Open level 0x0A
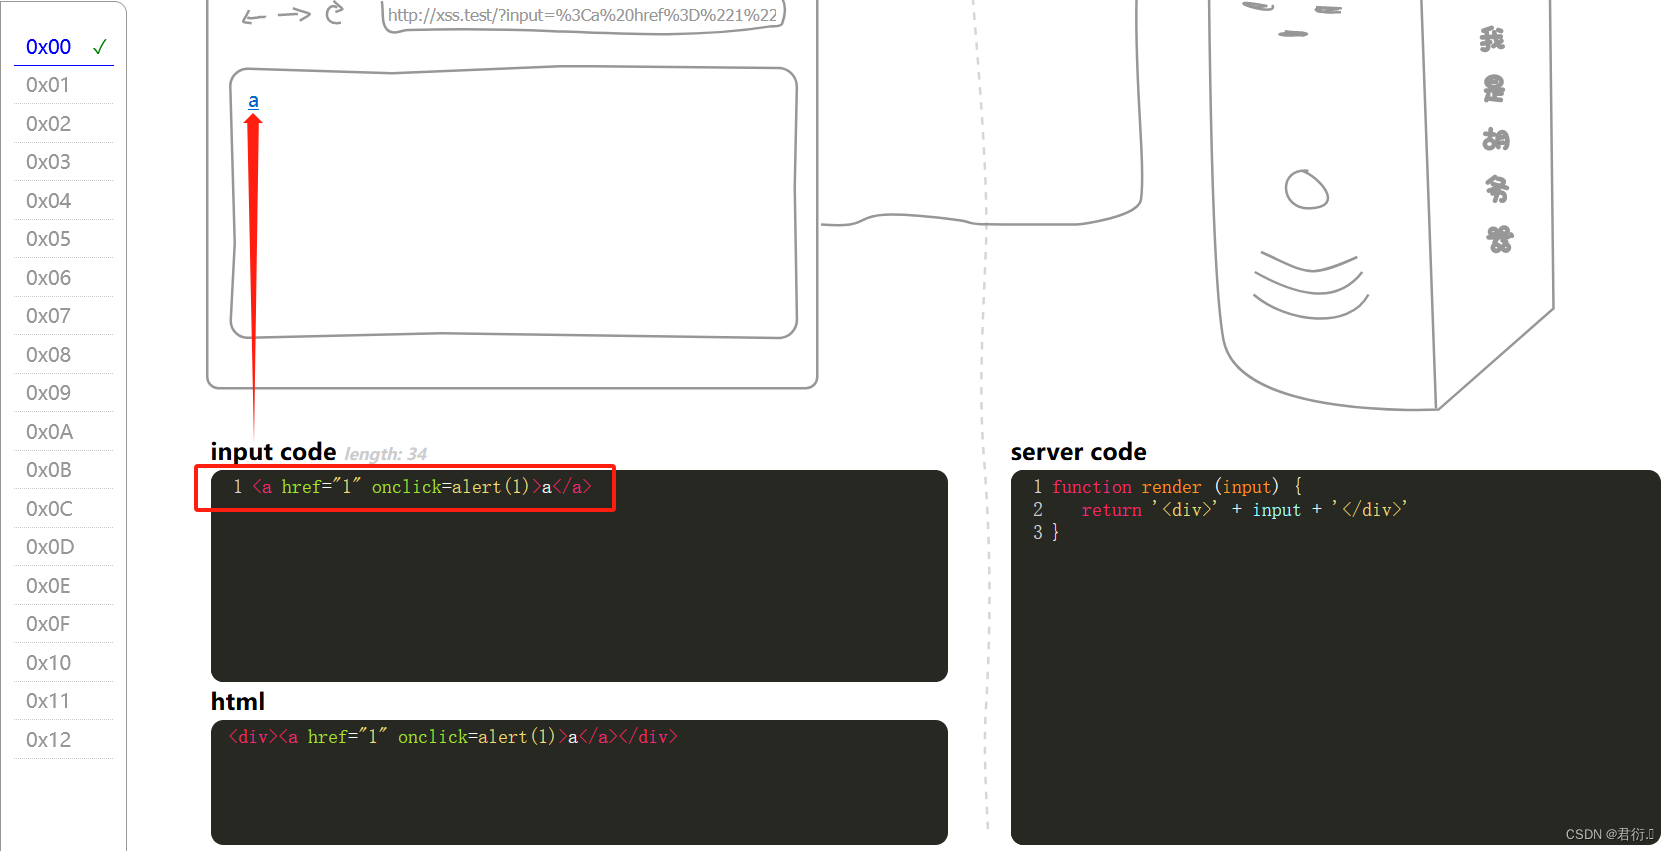Image resolution: width=1670 pixels, height=851 pixels. [x=49, y=432]
